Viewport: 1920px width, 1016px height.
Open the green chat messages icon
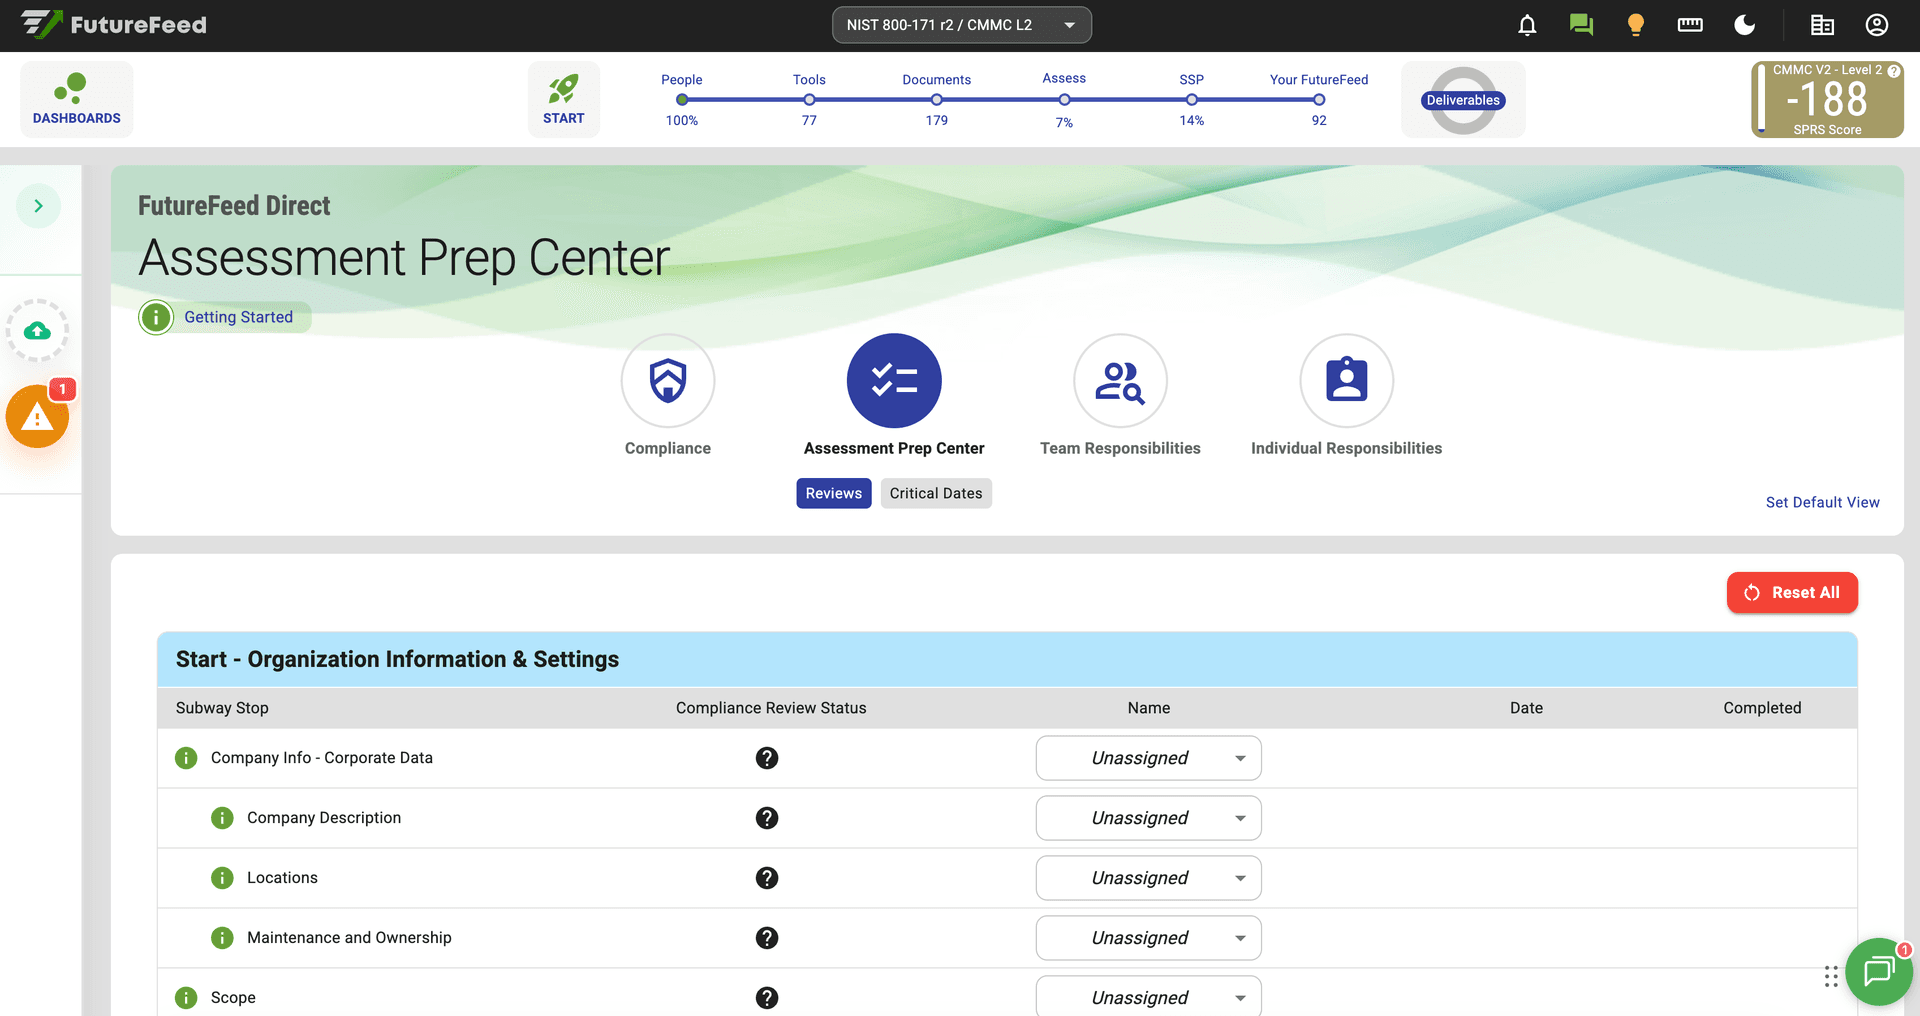coord(1581,25)
